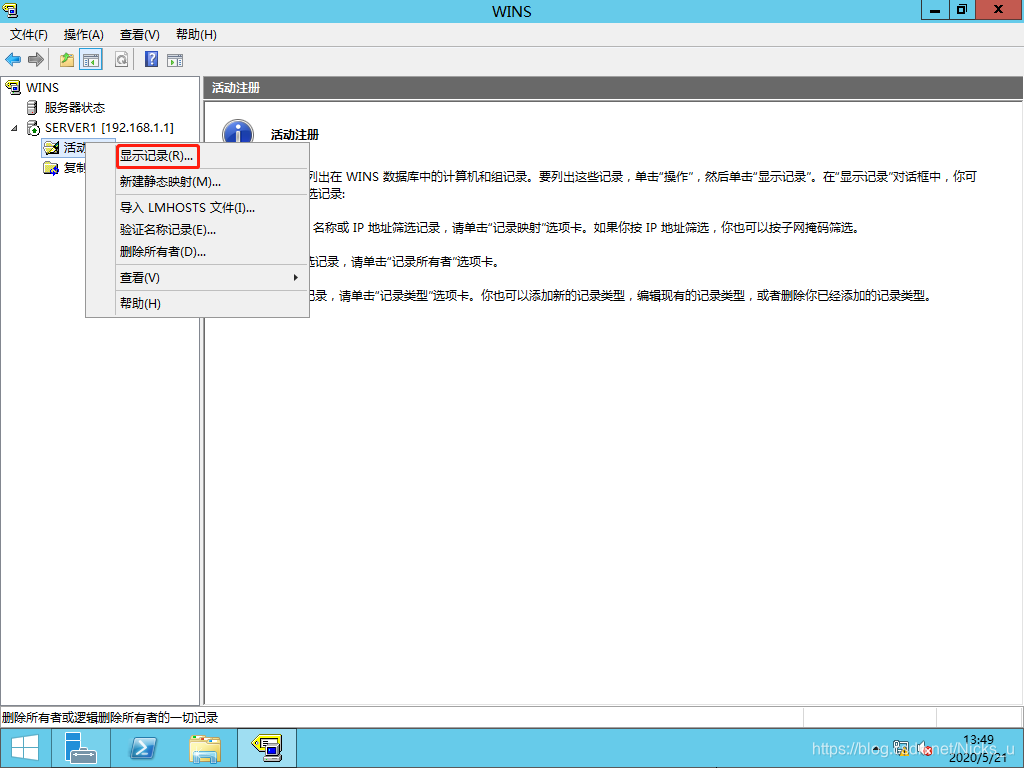Viewport: 1024px width, 768px height.
Task: Restore down the WINS window
Action: pos(962,10)
